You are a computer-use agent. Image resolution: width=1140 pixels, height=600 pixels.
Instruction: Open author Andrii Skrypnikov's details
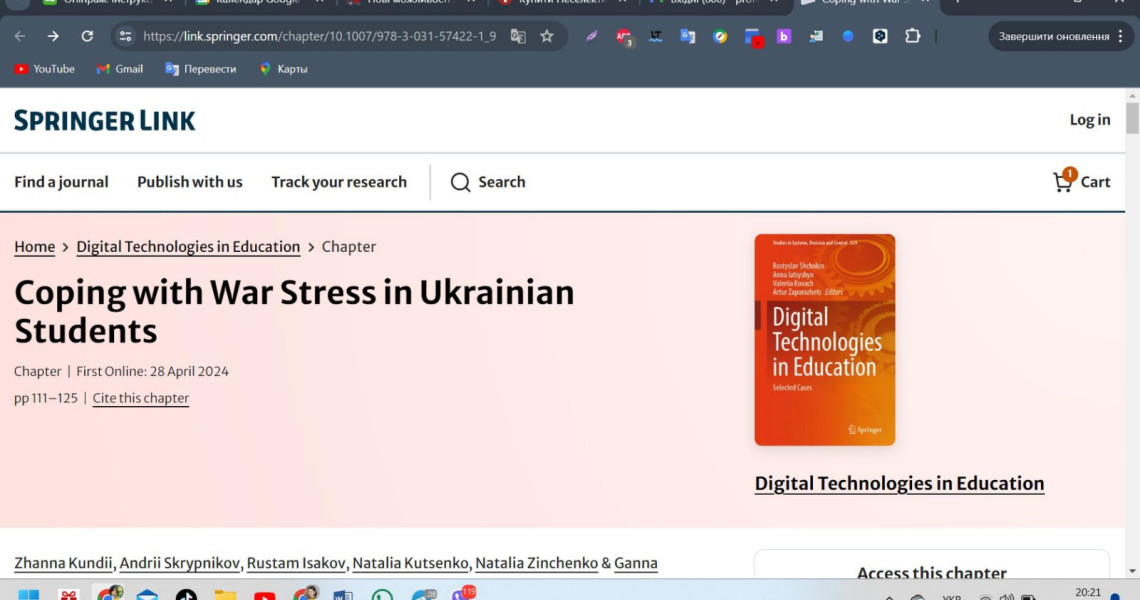point(180,564)
